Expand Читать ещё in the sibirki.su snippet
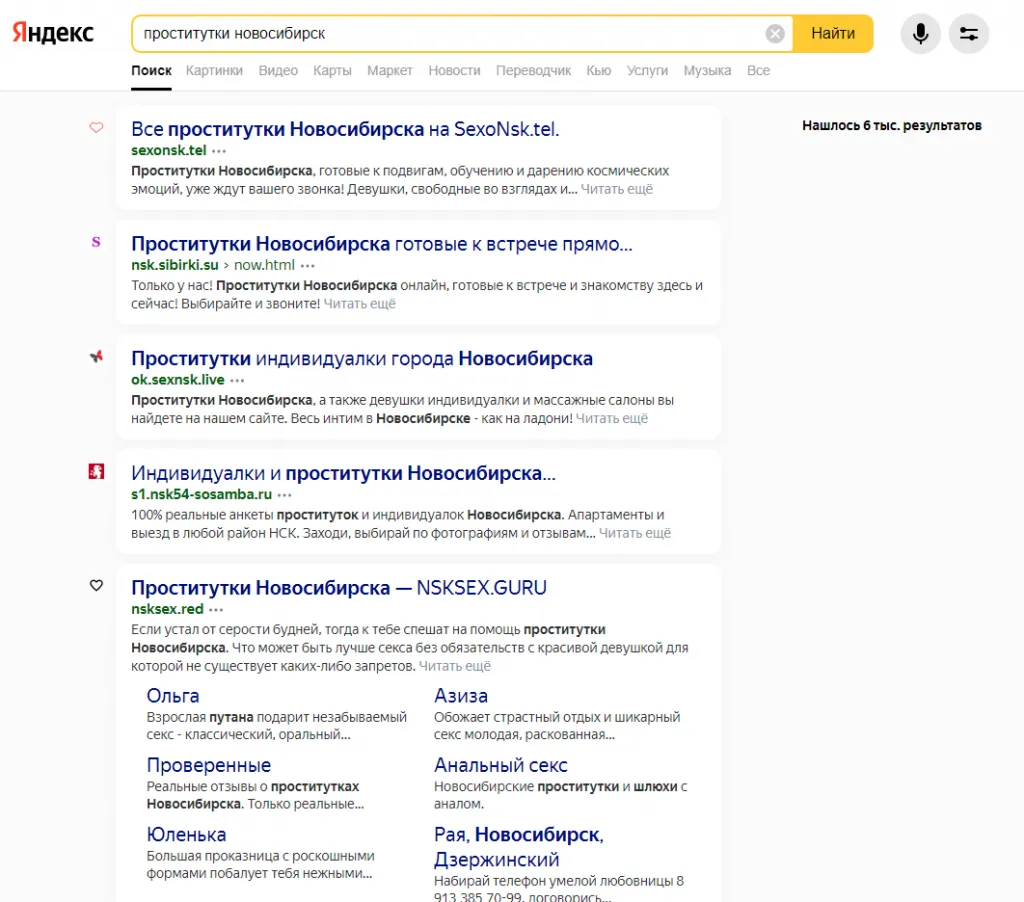 (x=360, y=304)
